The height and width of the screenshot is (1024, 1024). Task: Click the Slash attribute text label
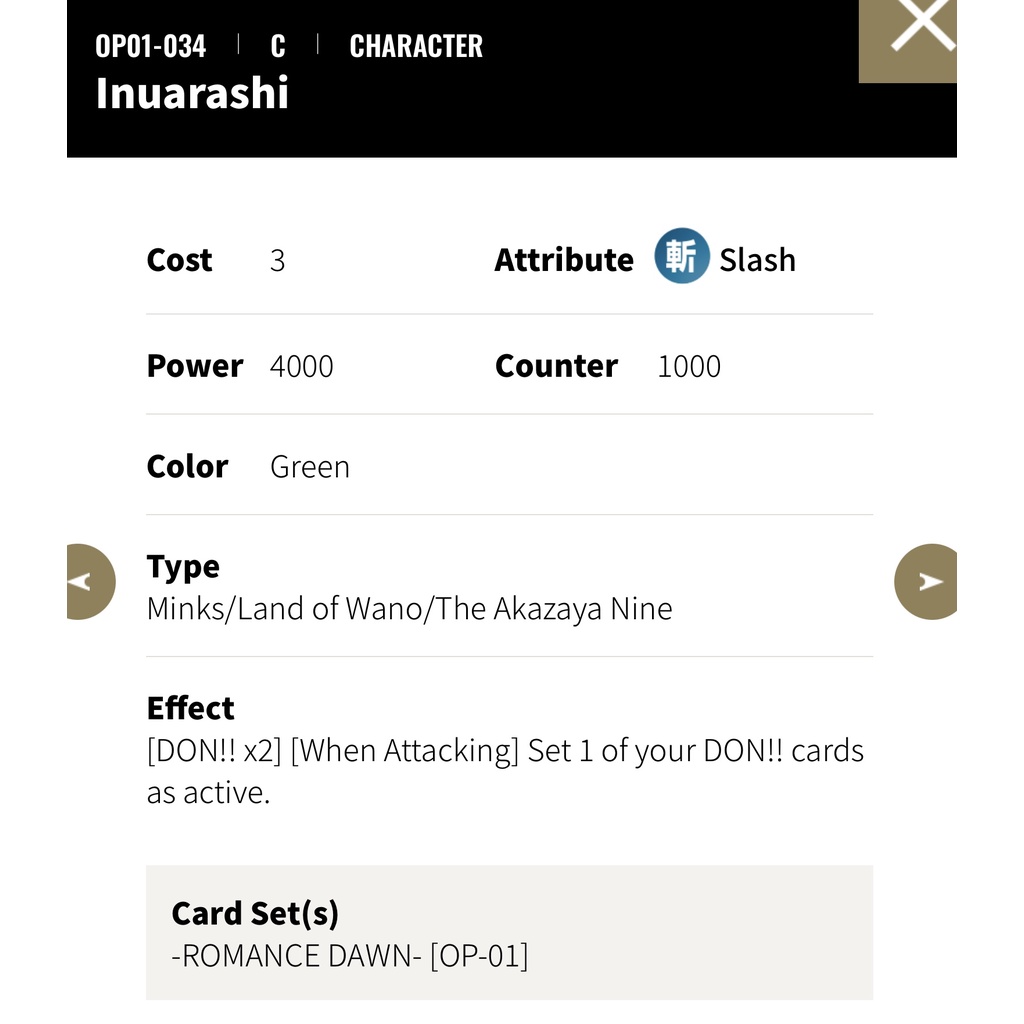tap(758, 260)
